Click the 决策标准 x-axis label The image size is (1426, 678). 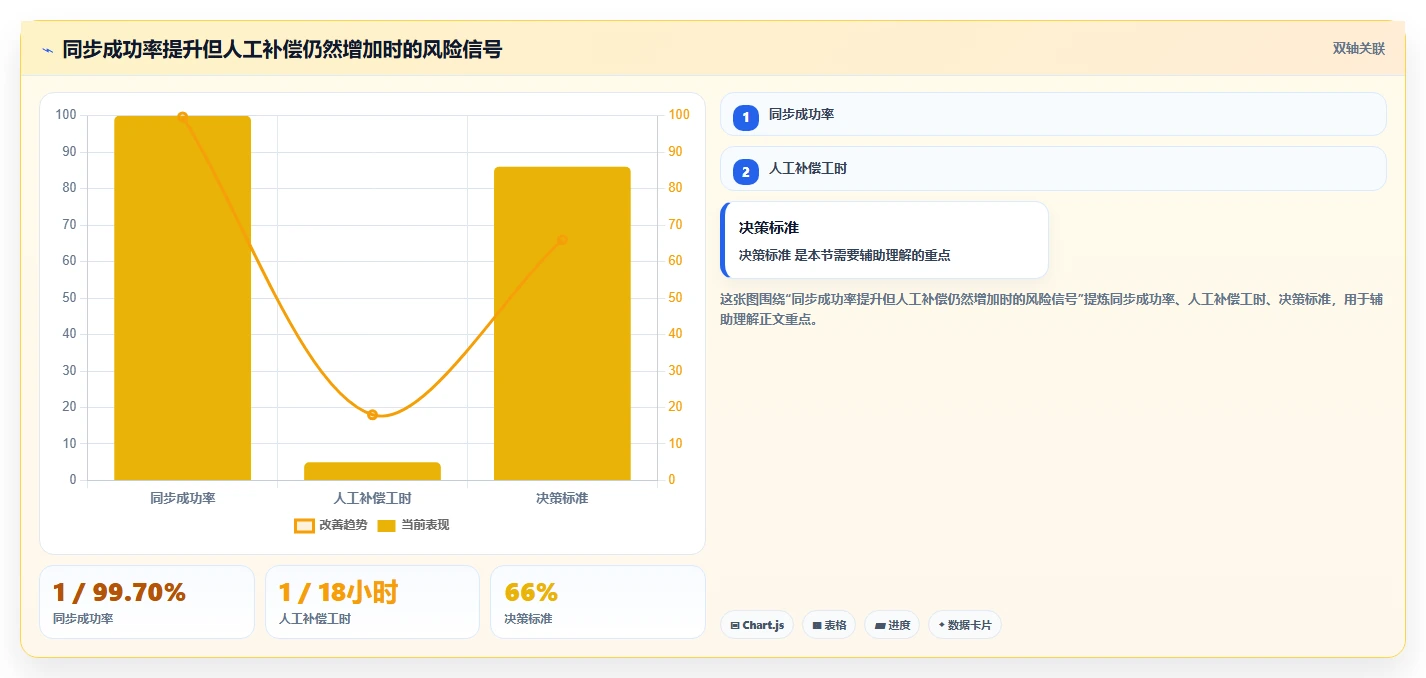point(562,498)
